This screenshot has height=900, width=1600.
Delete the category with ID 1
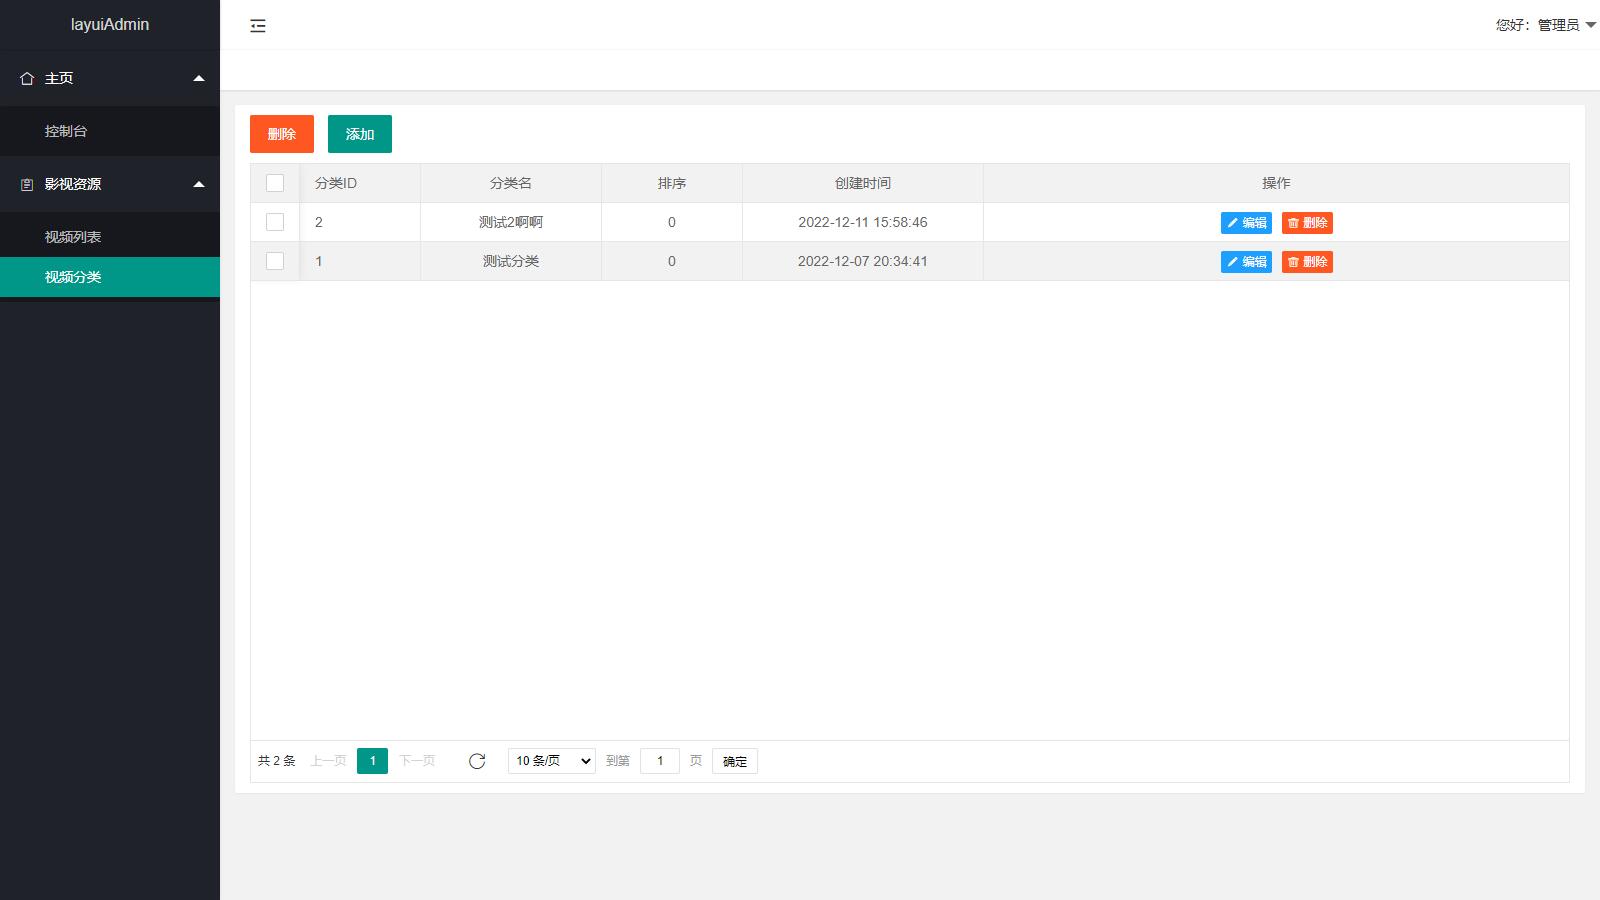point(1307,262)
